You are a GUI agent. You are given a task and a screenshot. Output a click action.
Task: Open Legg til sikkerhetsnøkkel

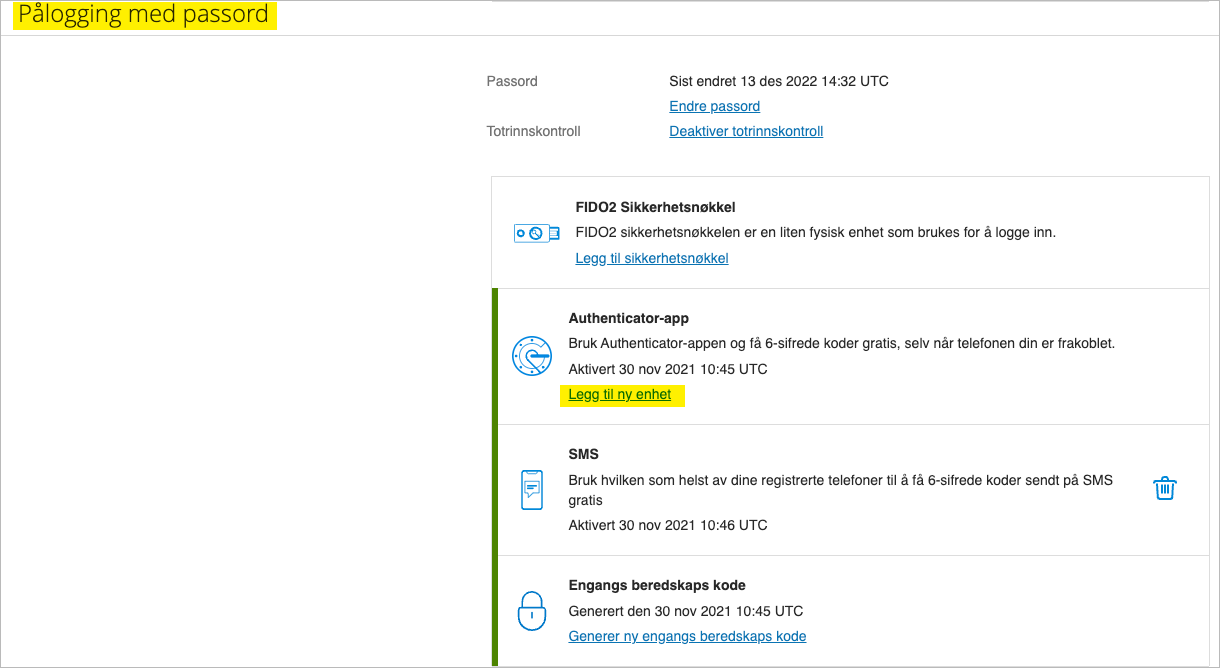(x=651, y=258)
